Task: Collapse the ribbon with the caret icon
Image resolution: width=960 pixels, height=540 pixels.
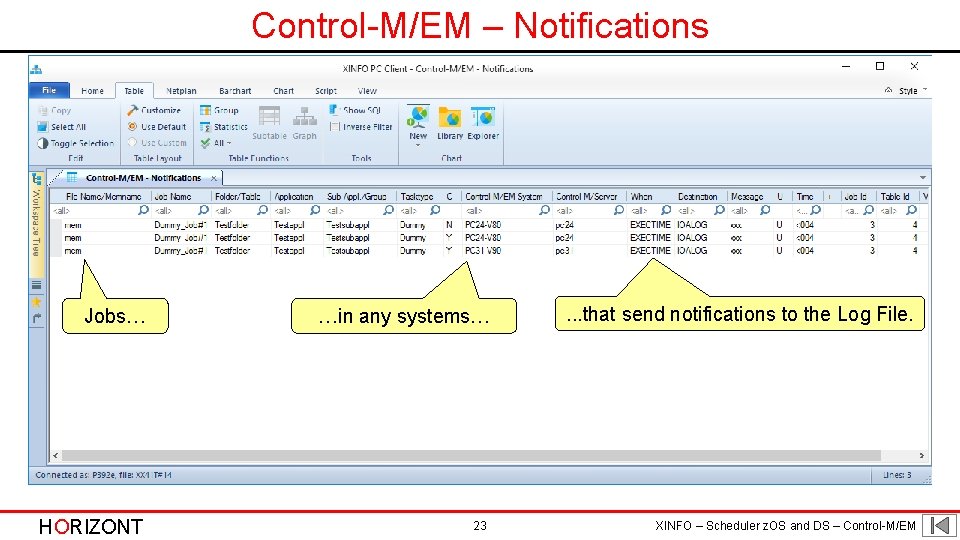Action: tap(888, 90)
